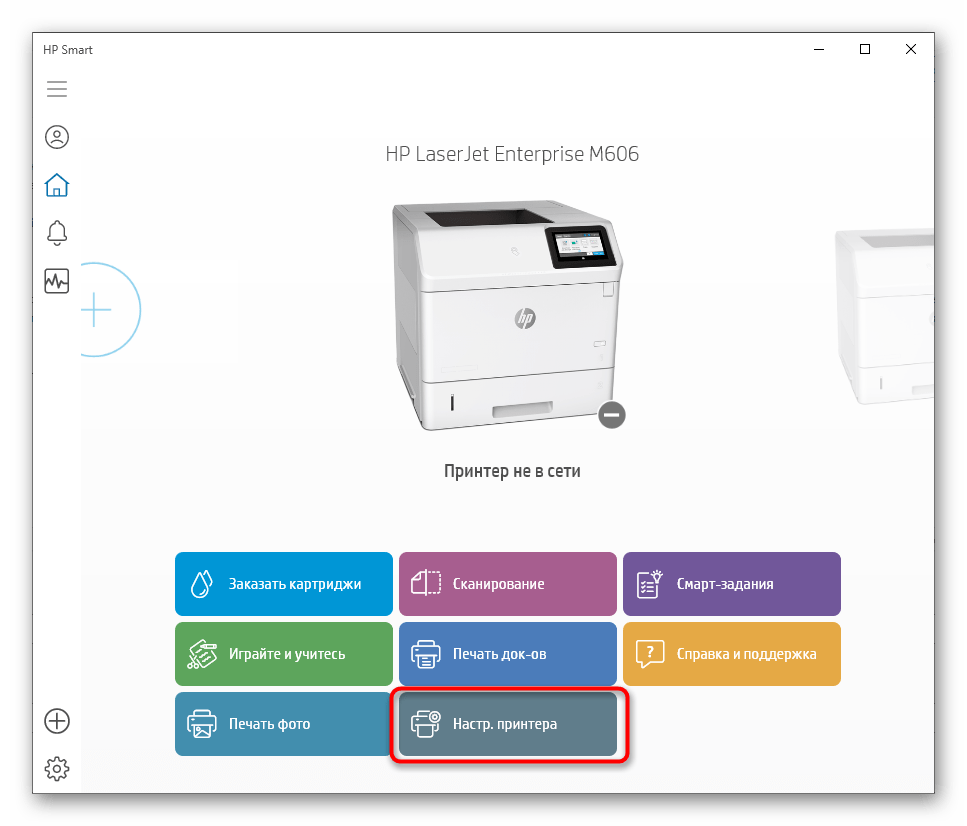Image resolution: width=967 pixels, height=826 pixels.
Task: Open the Печать док-ов tile
Action: [x=507, y=654]
